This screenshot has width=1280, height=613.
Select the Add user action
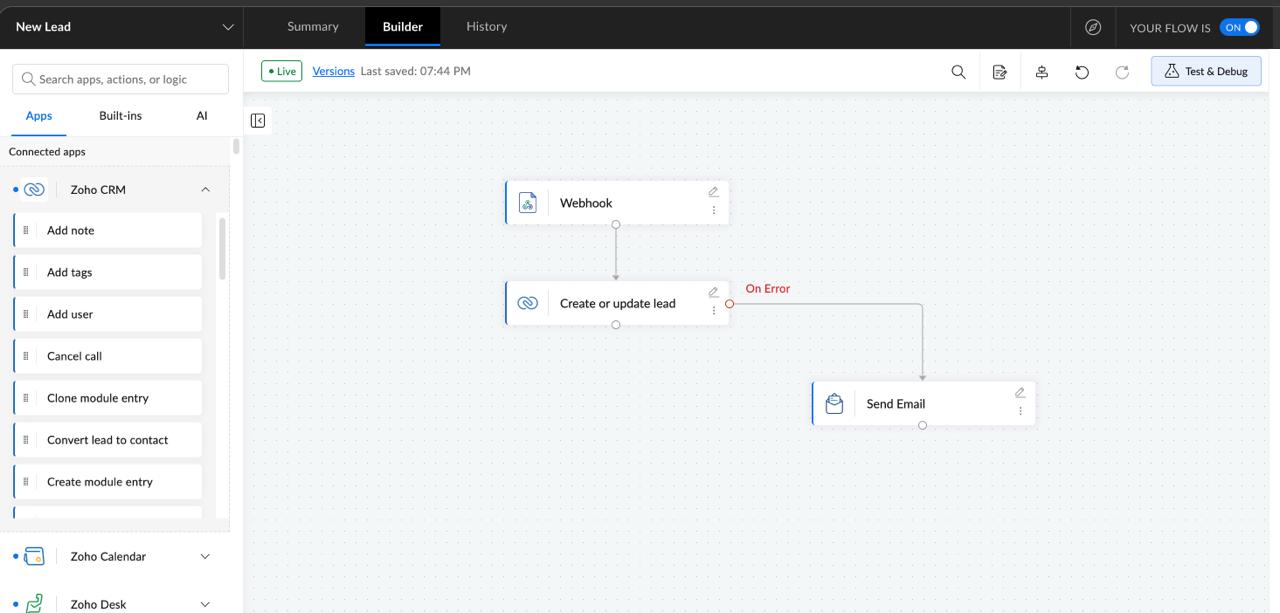[x=108, y=314]
